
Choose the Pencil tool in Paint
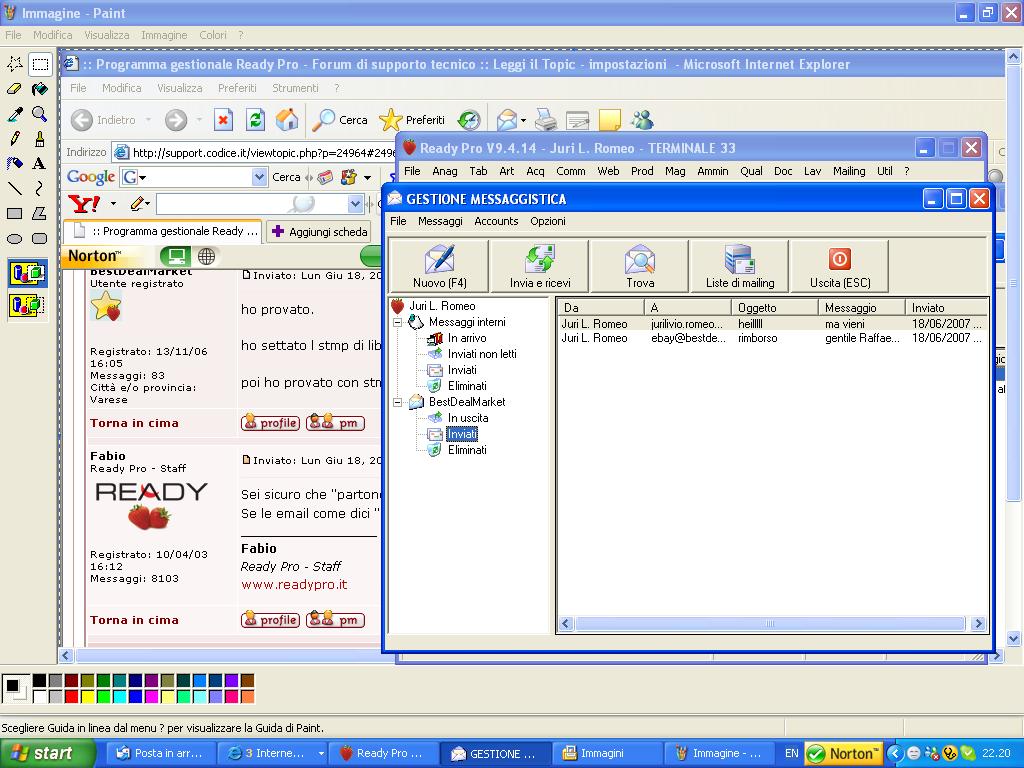click(15, 138)
